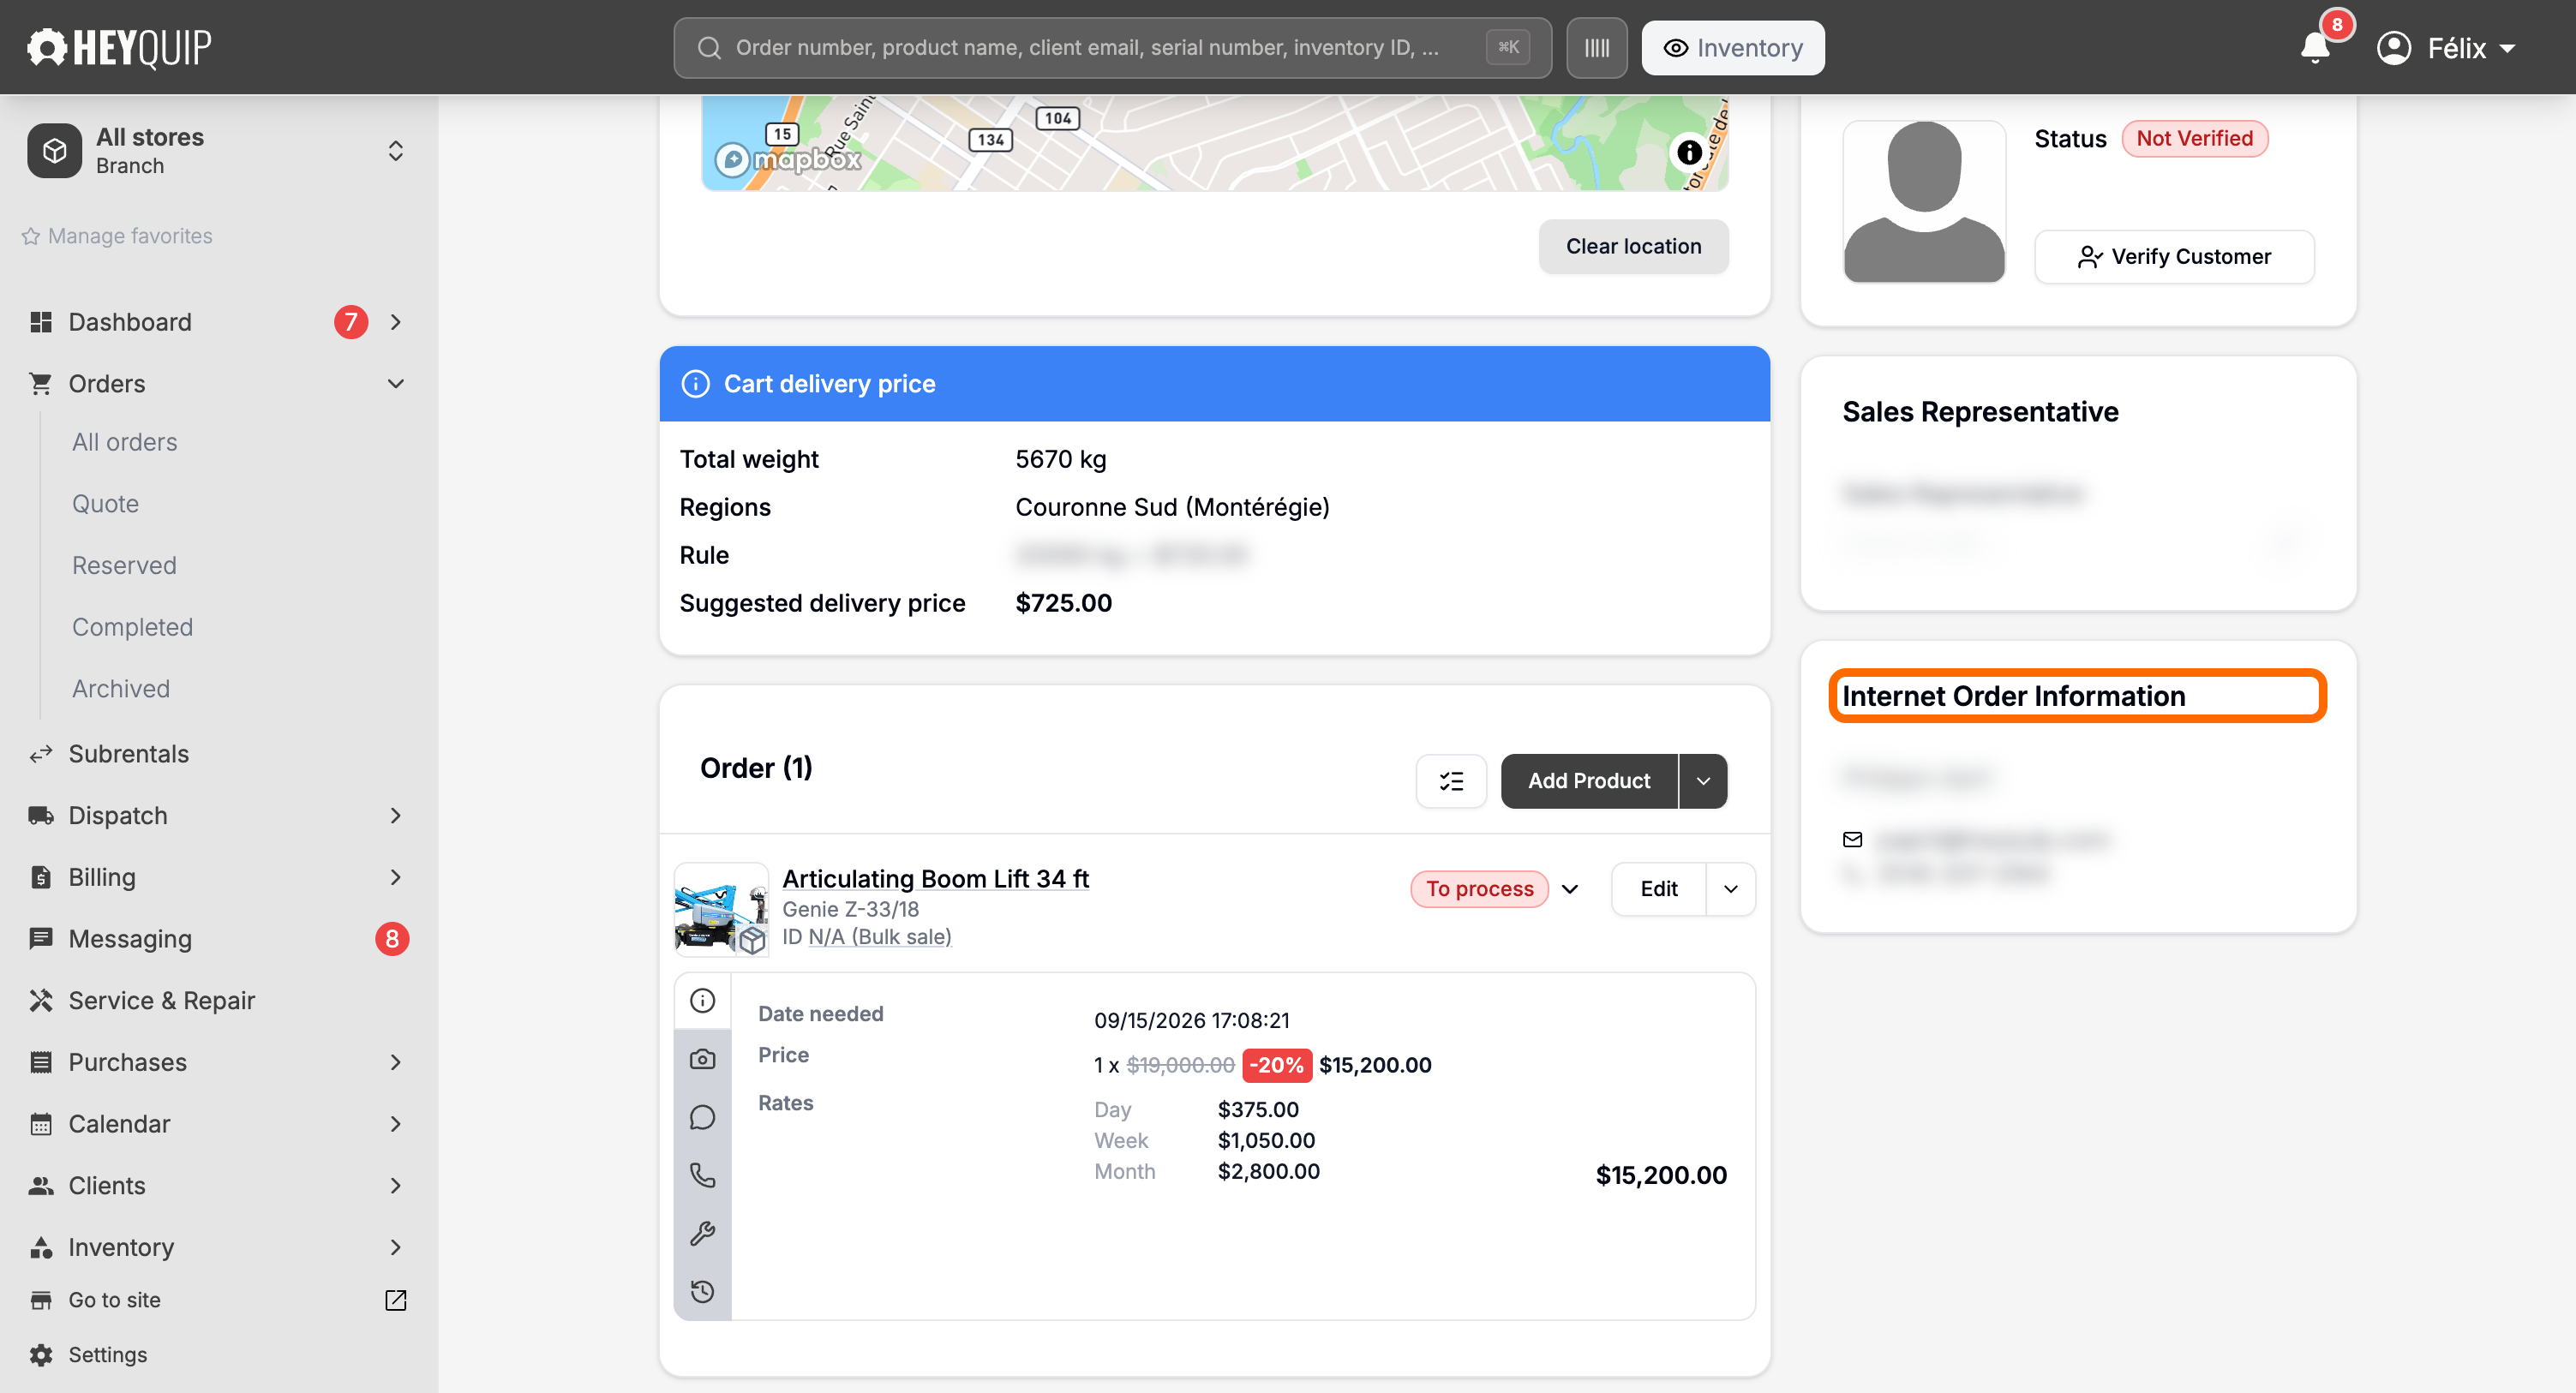Click the Add Product button
The width and height of the screenshot is (2576, 1393).
click(x=1589, y=780)
